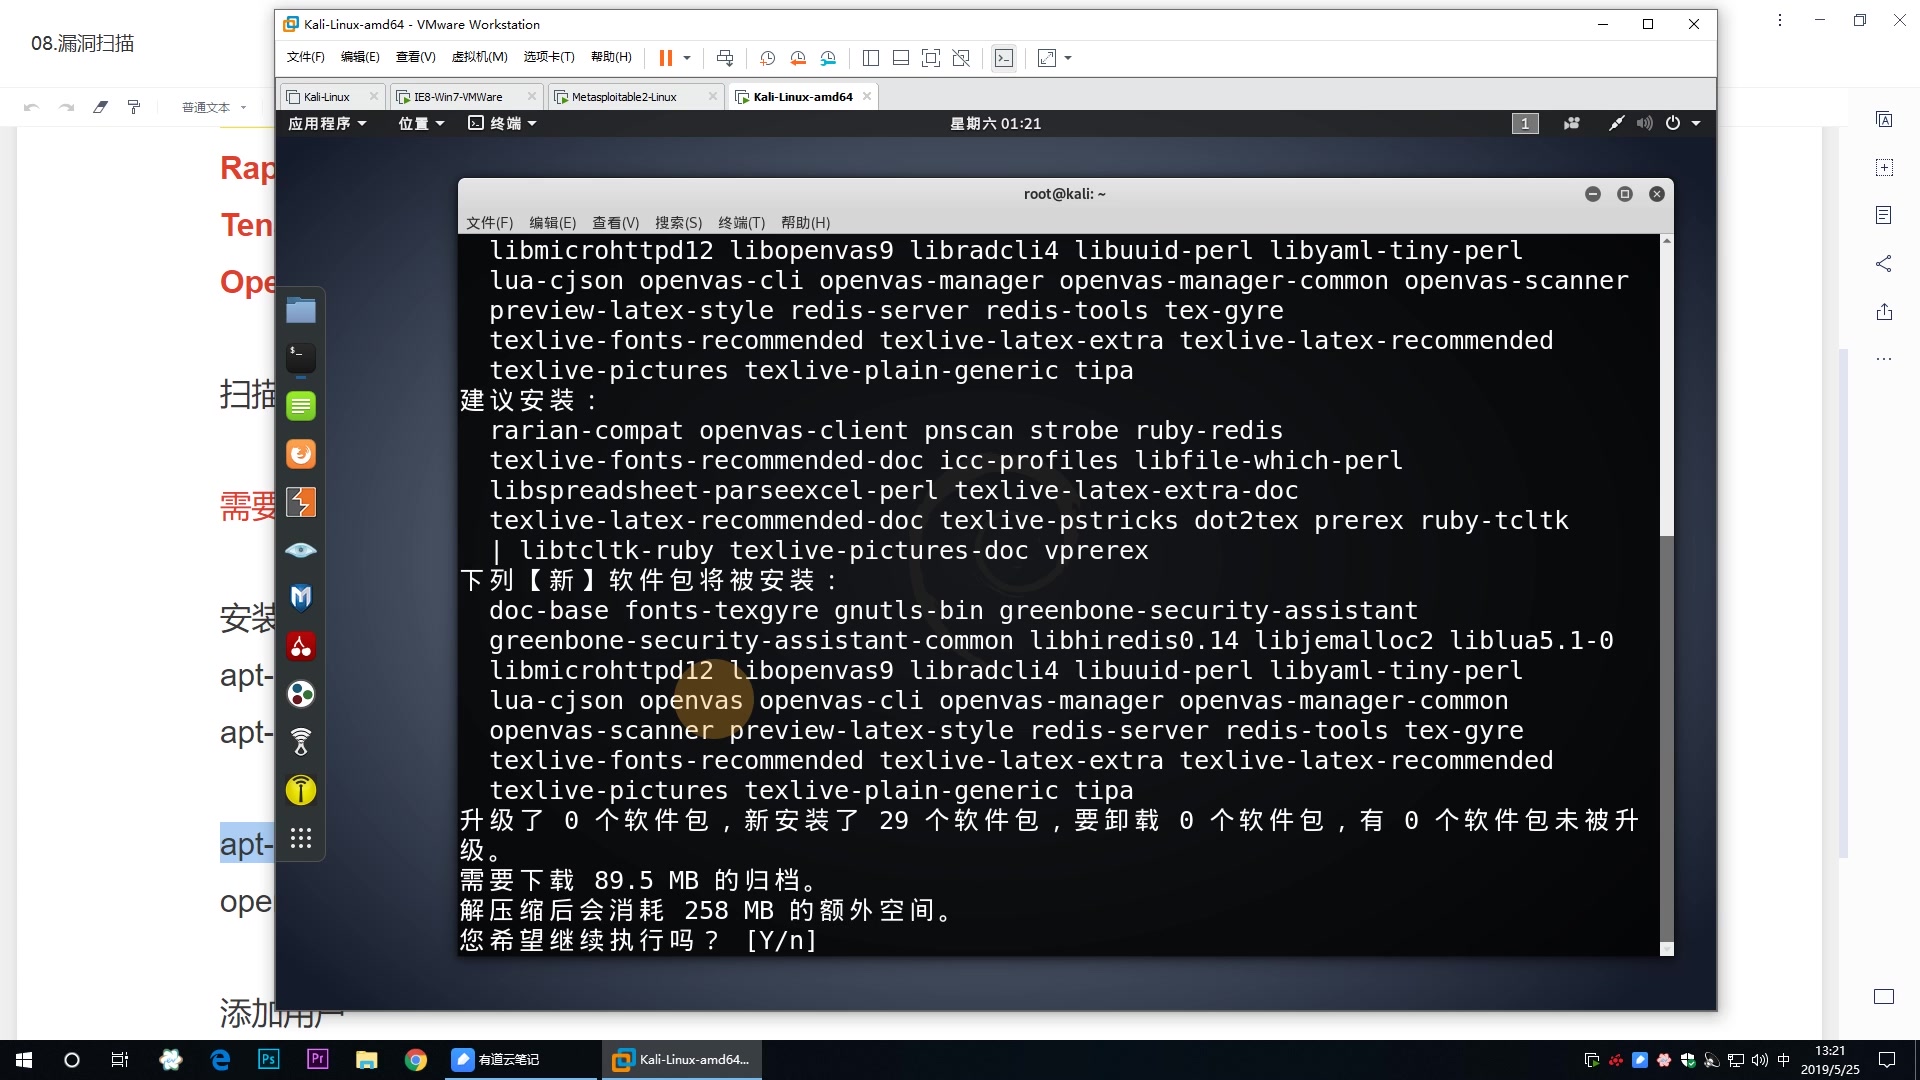Toggle Unity mode icon in VMware toolbar
The height and width of the screenshot is (1080, 1920).
[961, 58]
